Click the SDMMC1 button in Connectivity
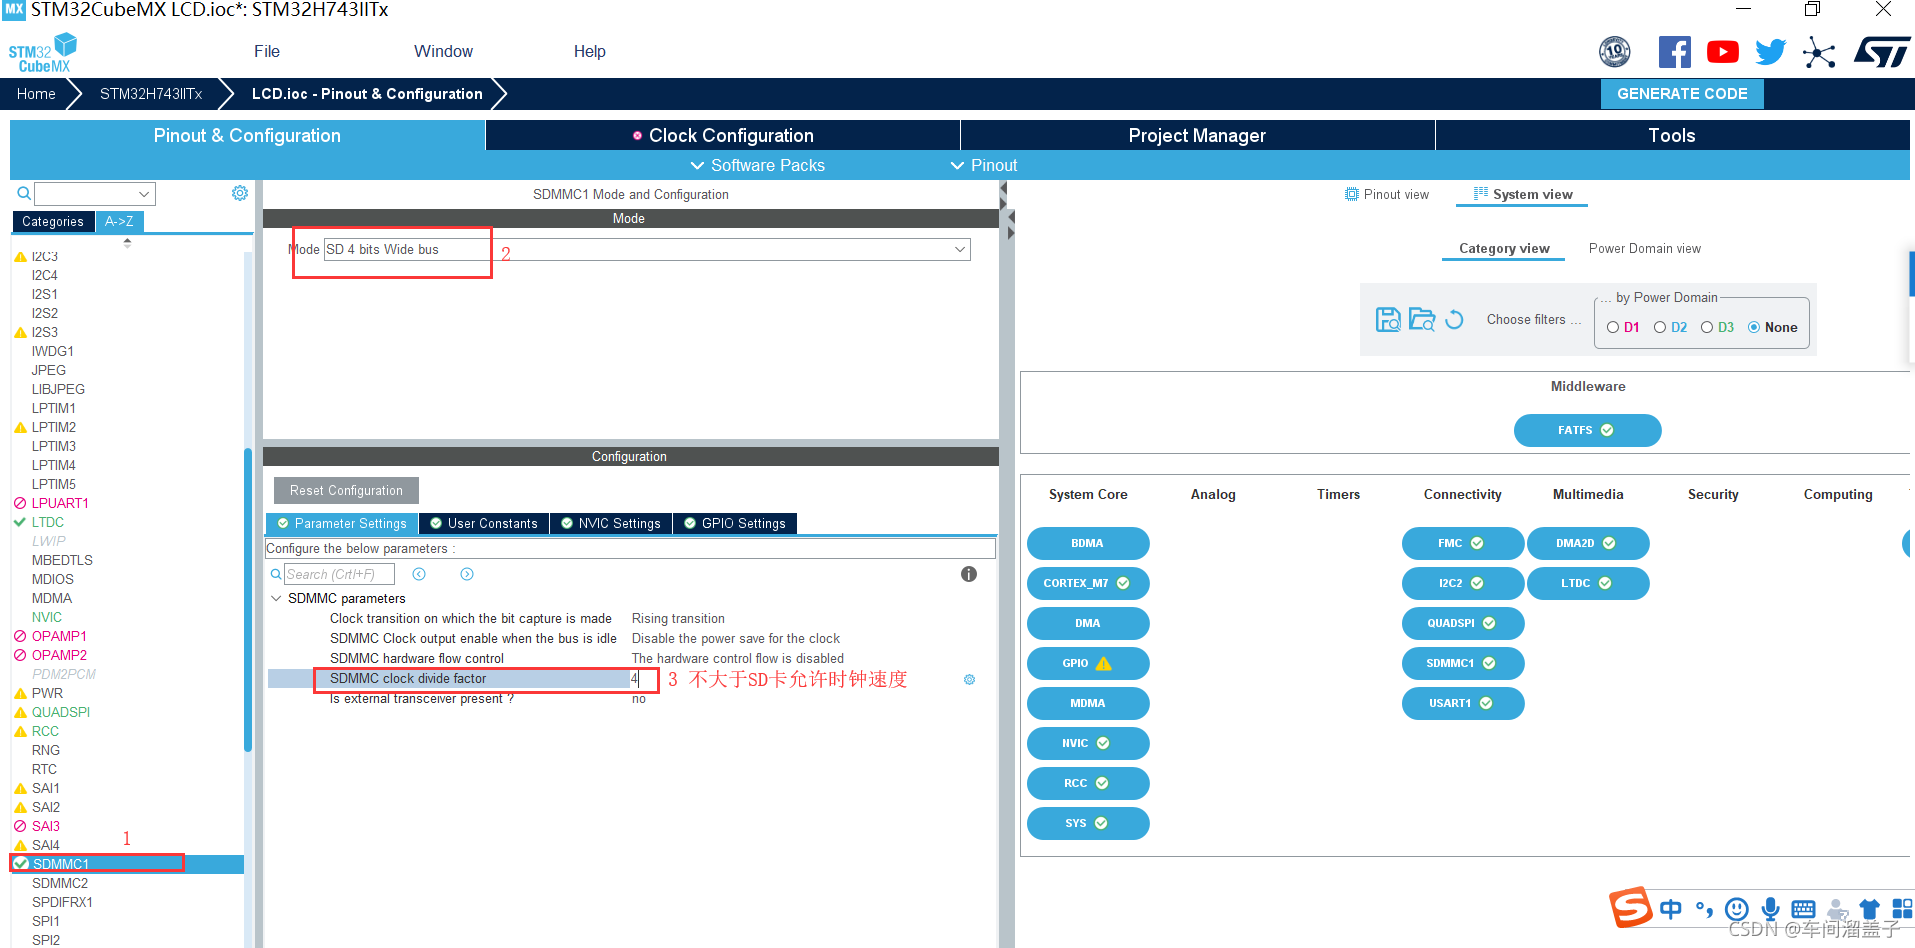 pyautogui.click(x=1462, y=663)
